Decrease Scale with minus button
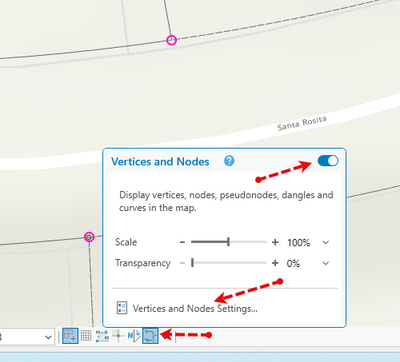 pyautogui.click(x=182, y=242)
